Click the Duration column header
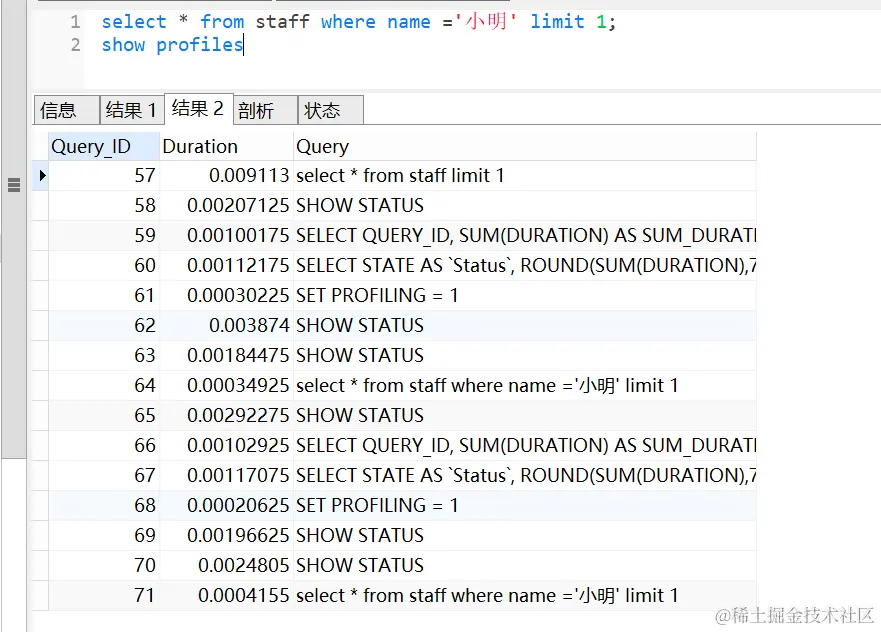This screenshot has width=881, height=632. pos(226,147)
